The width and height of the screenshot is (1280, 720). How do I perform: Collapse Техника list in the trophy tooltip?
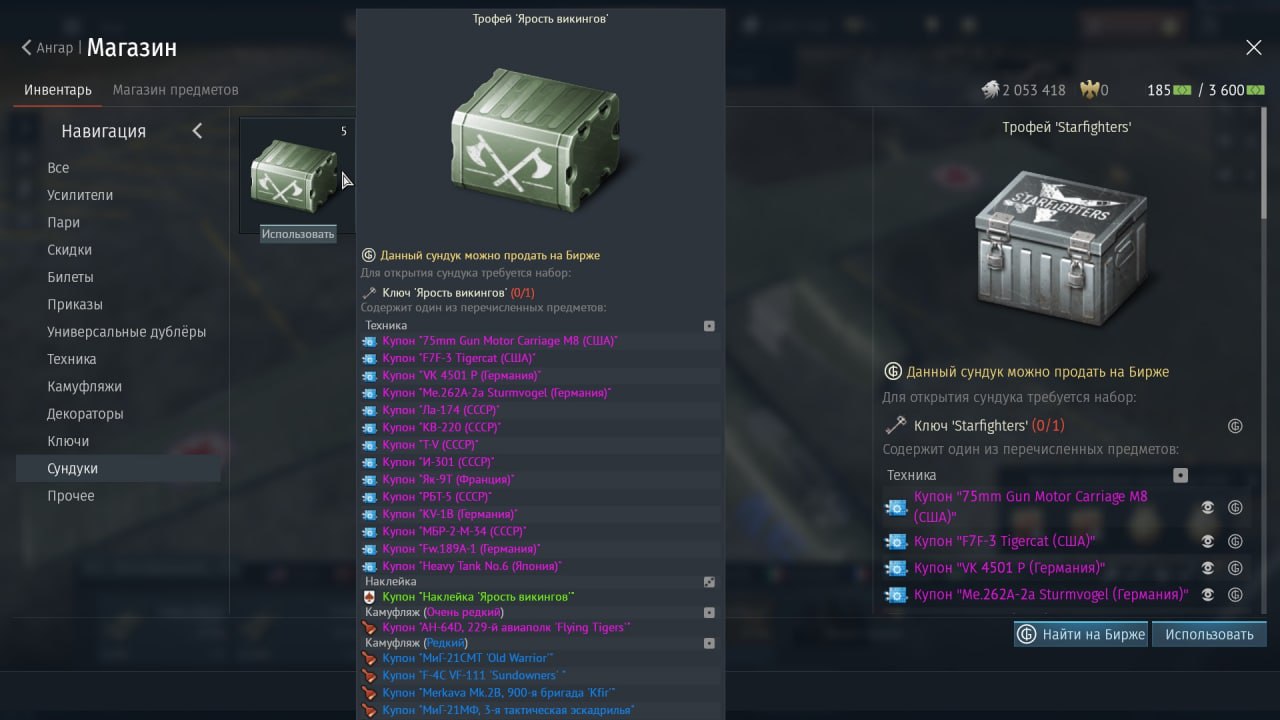click(709, 326)
